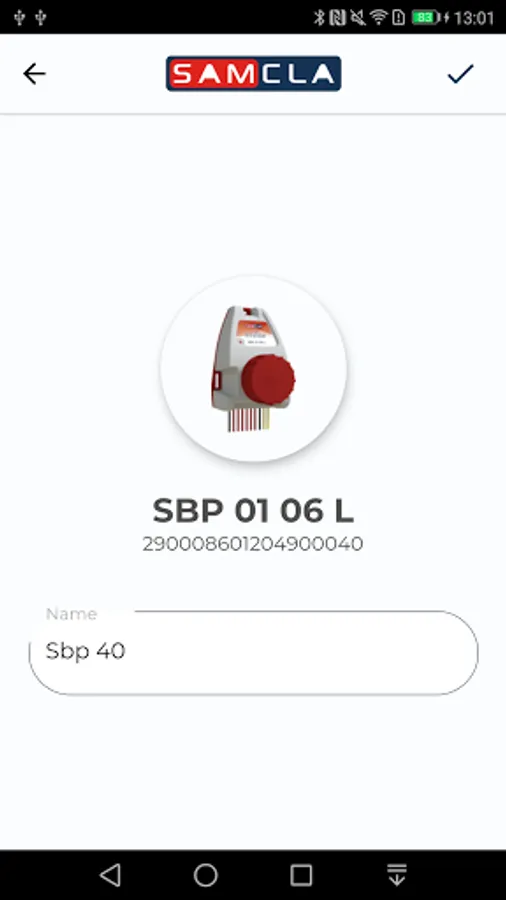Screen dimensions: 506x900
Task: Tap the second USB icon in status bar
Action: coord(40,18)
